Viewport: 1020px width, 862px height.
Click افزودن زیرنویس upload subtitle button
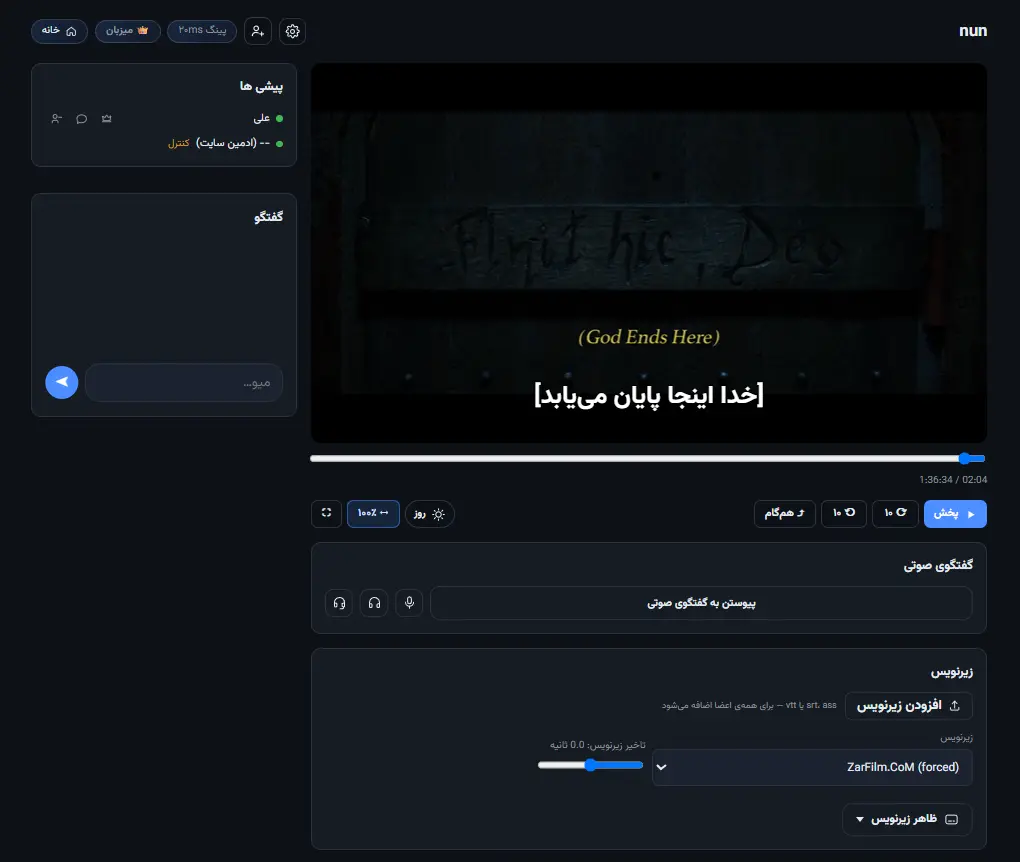[x=909, y=706]
